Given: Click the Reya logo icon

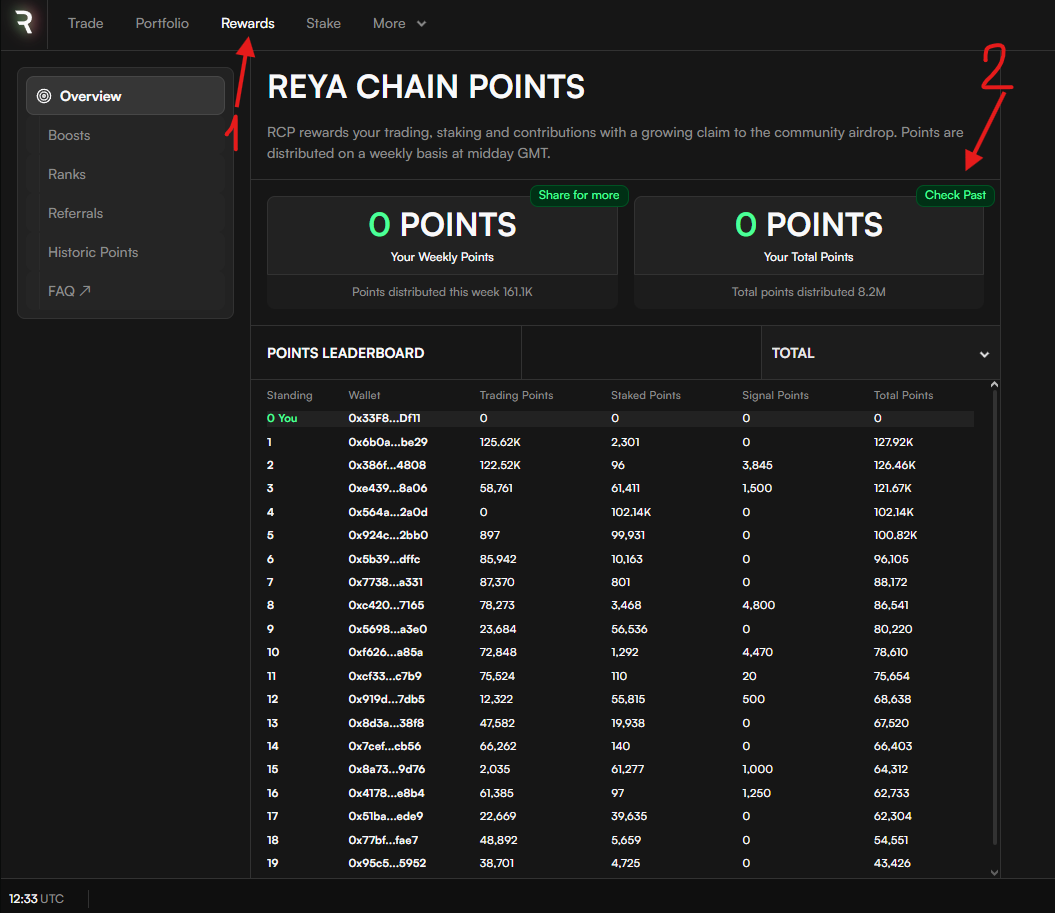Looking at the screenshot, I should (x=22, y=23).
